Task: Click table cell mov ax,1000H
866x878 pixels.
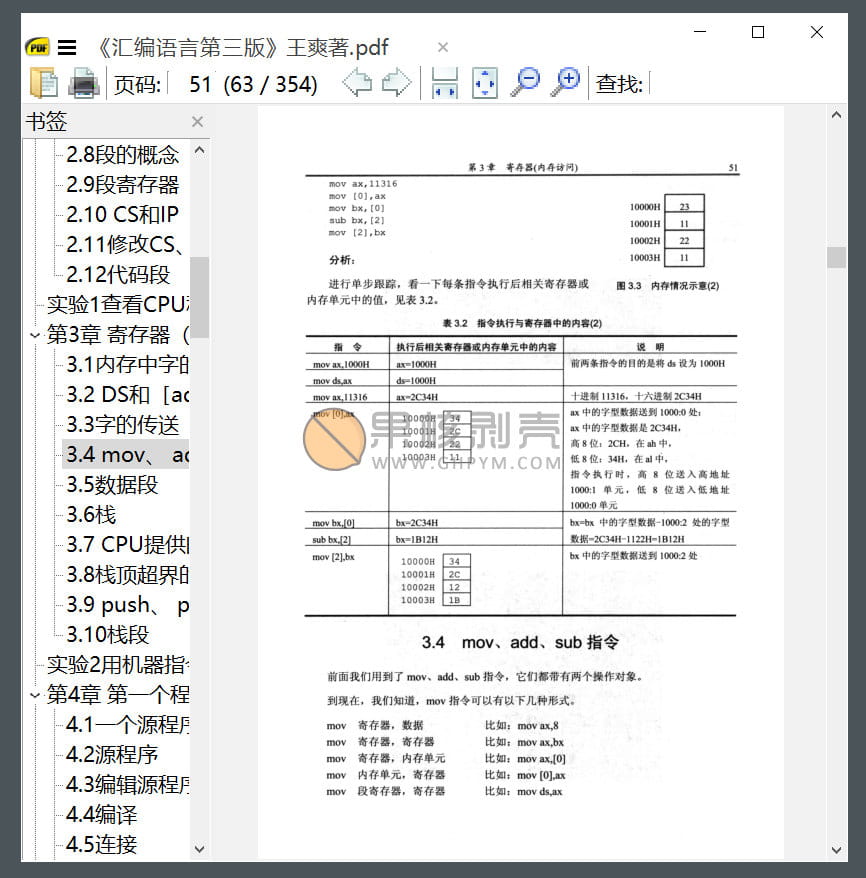Action: point(341,365)
